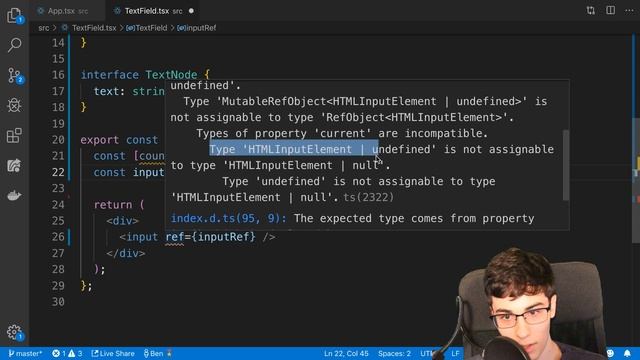Click the opening <div> tag on line 25

coord(122,221)
